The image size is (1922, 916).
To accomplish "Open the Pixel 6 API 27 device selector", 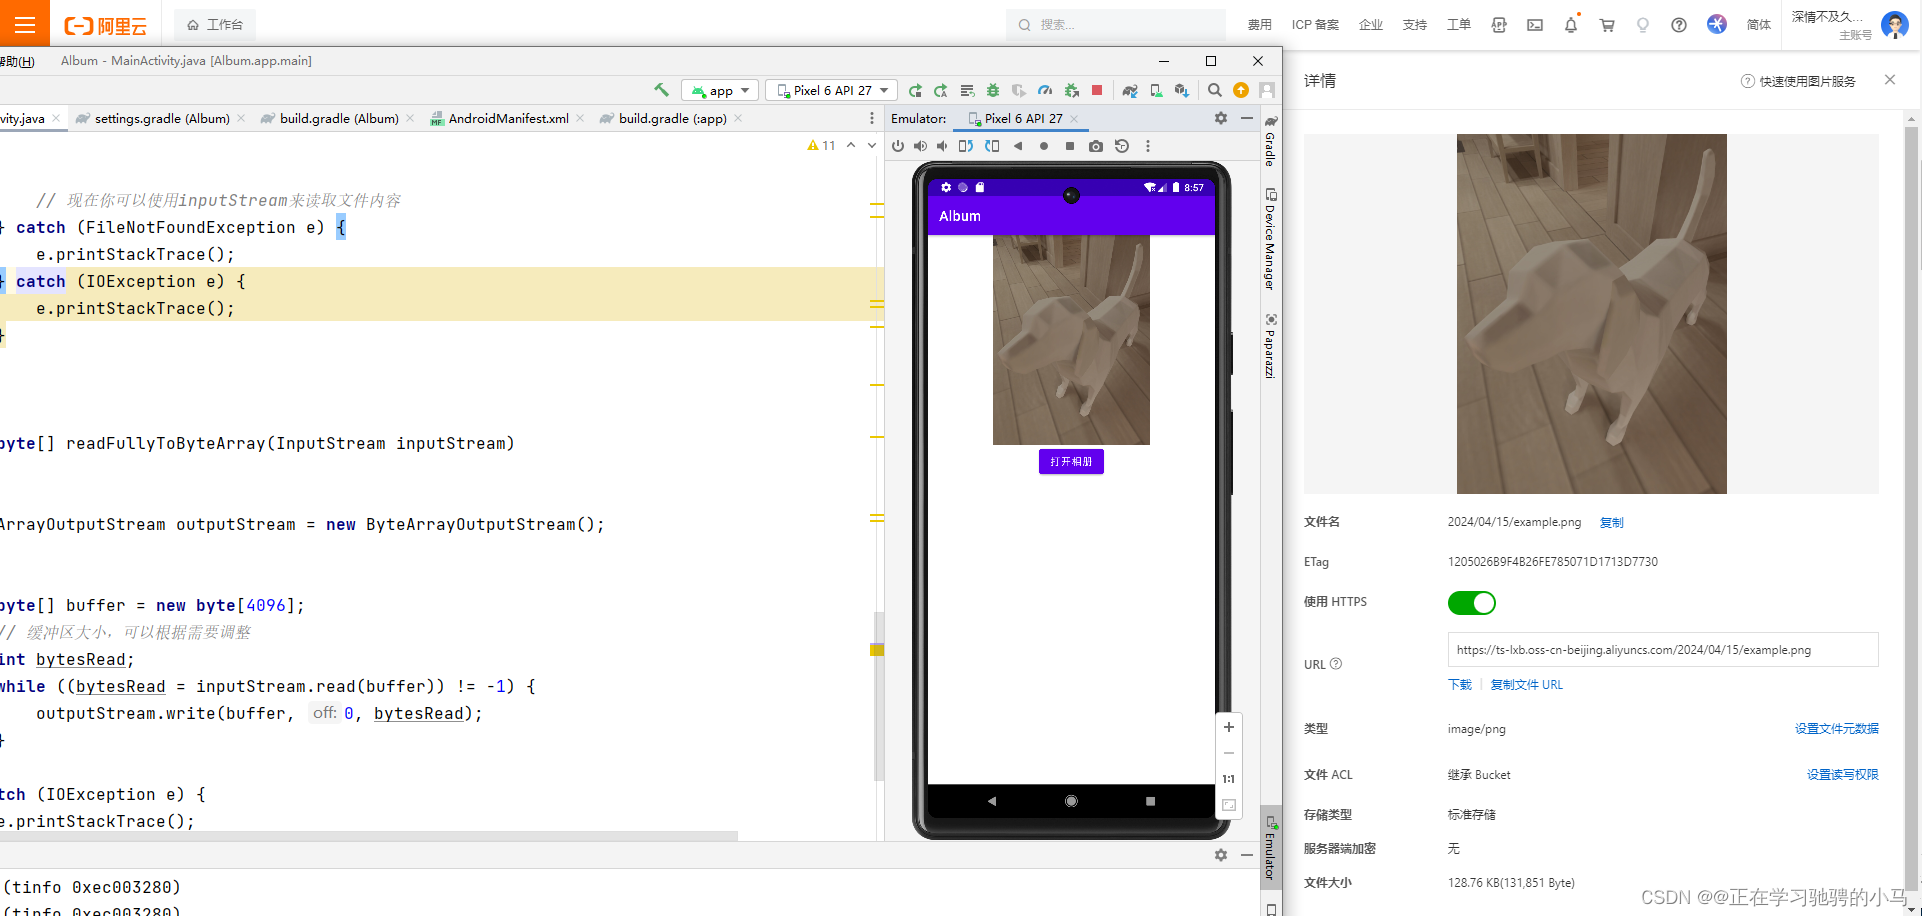I will [830, 90].
